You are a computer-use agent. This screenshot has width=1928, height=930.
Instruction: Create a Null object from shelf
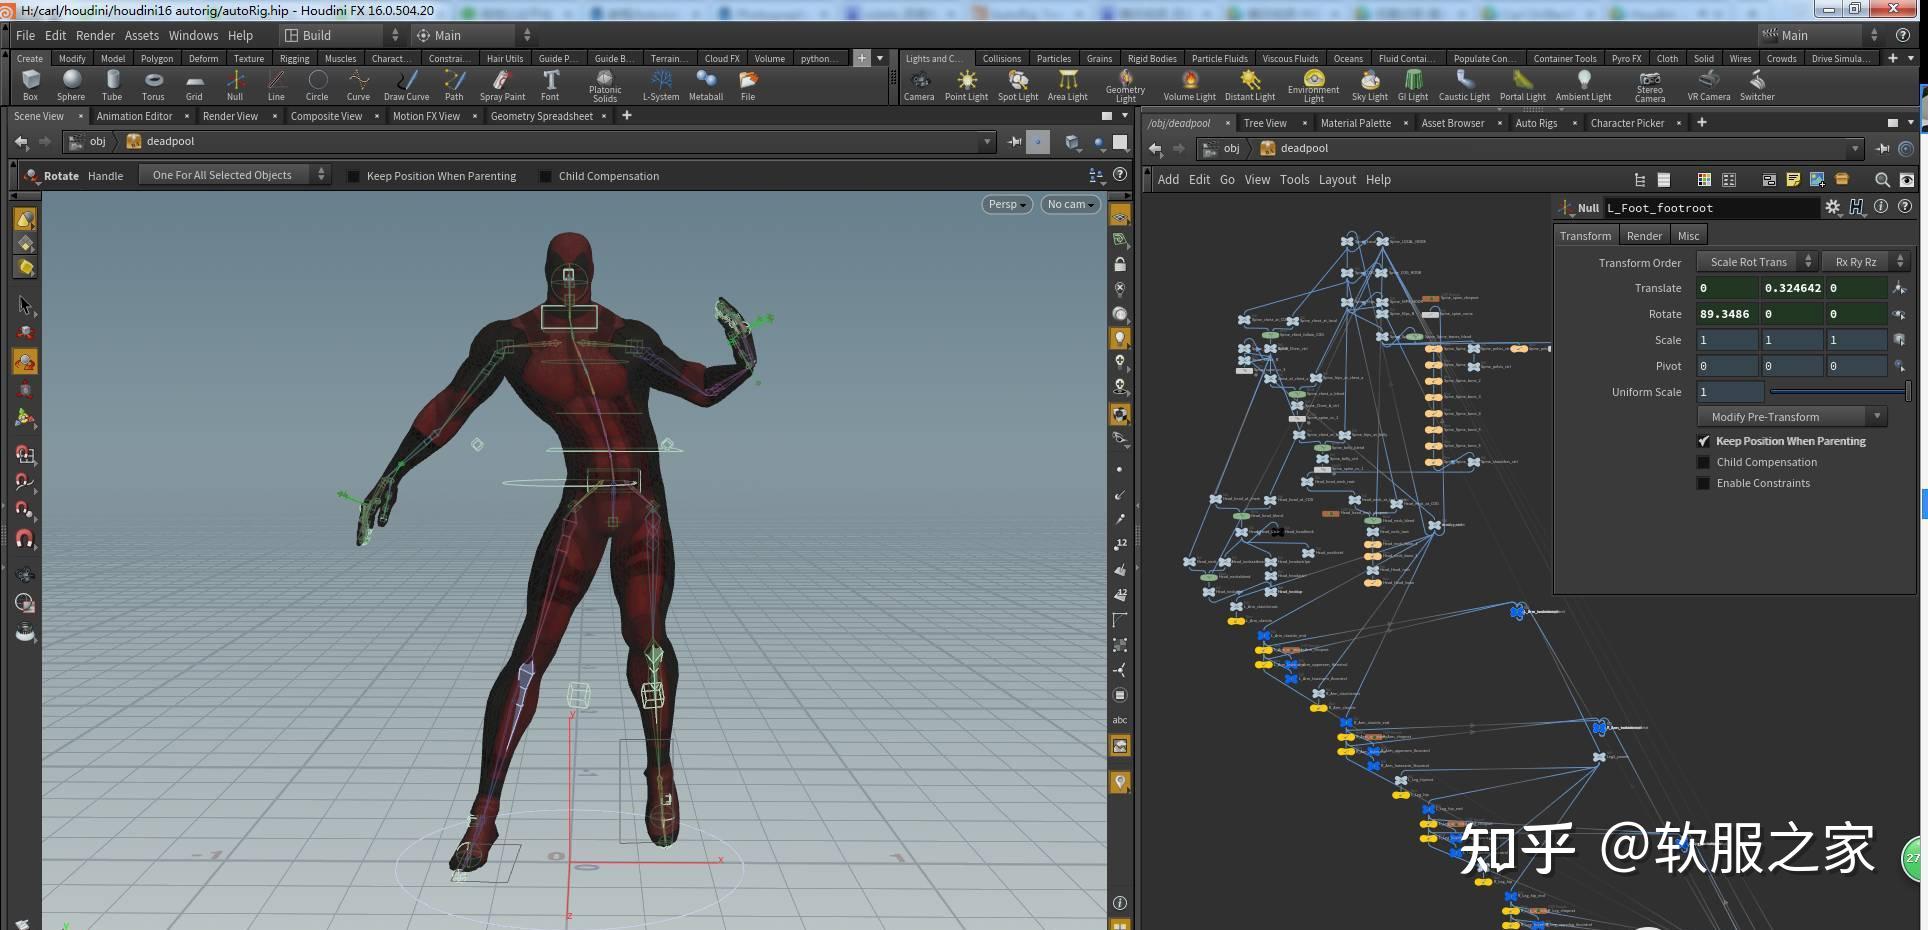235,84
